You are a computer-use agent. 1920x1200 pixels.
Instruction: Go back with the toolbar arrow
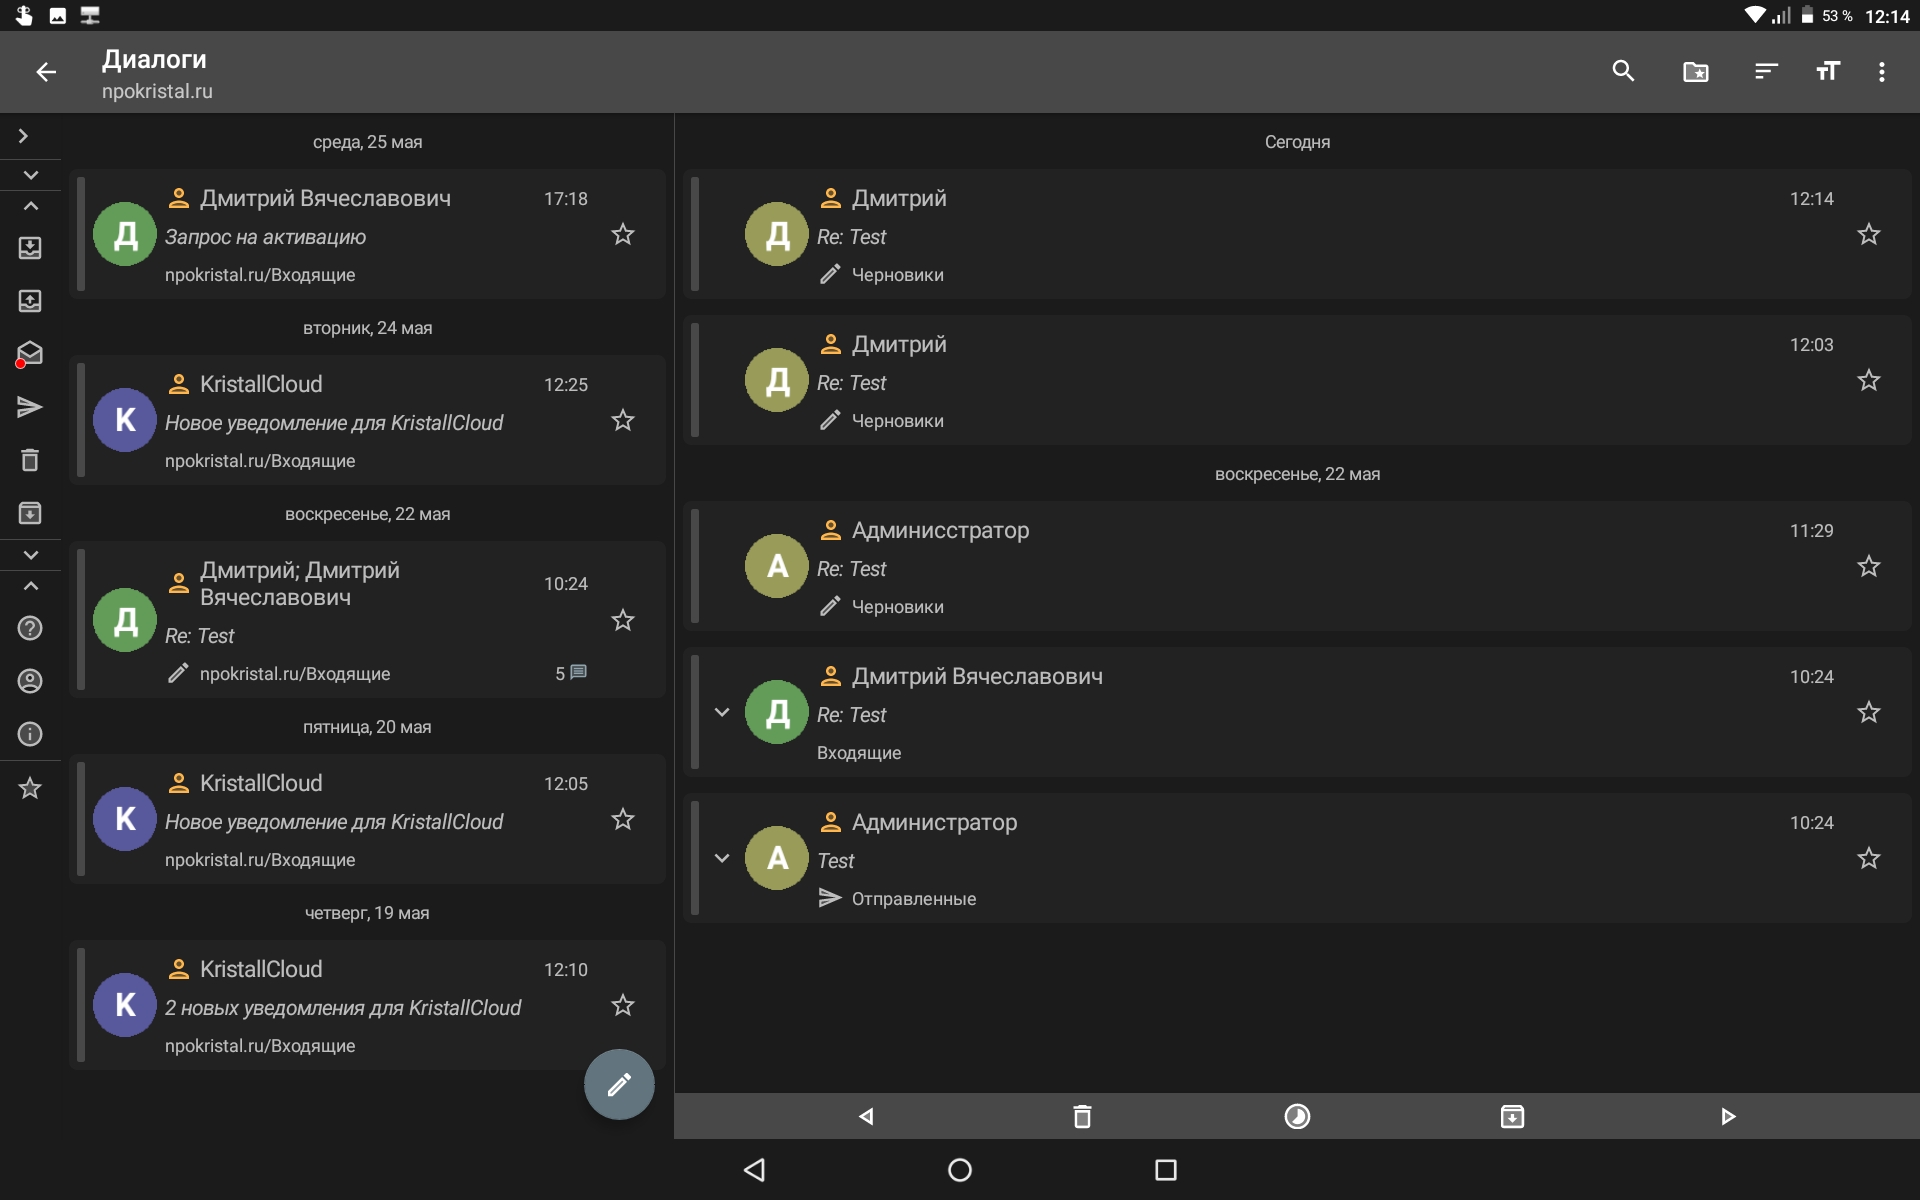(x=46, y=71)
